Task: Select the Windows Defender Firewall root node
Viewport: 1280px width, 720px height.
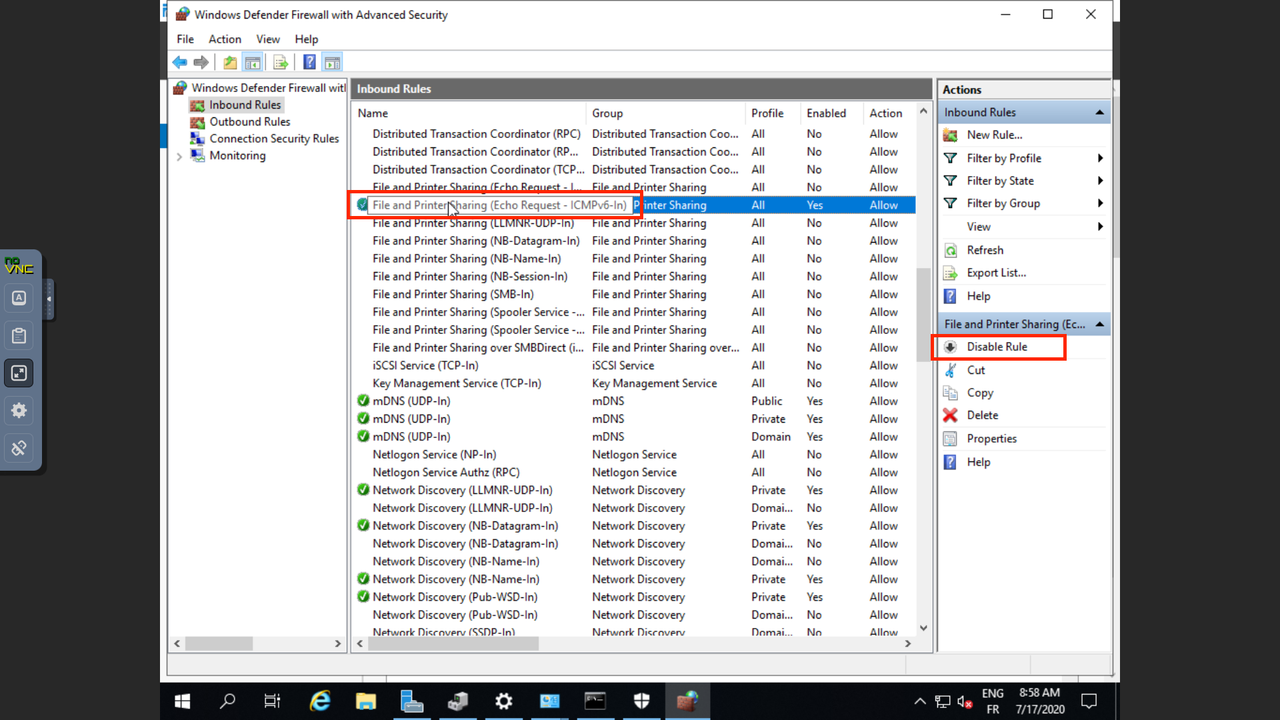Action: 259,88
